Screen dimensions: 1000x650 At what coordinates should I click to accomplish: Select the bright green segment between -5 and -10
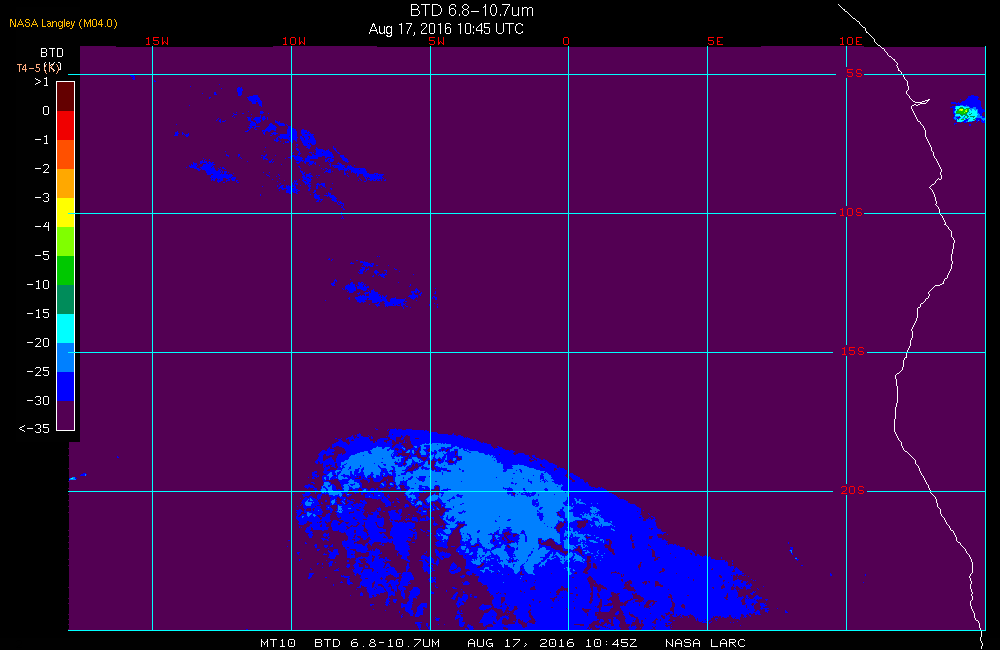pyautogui.click(x=66, y=270)
